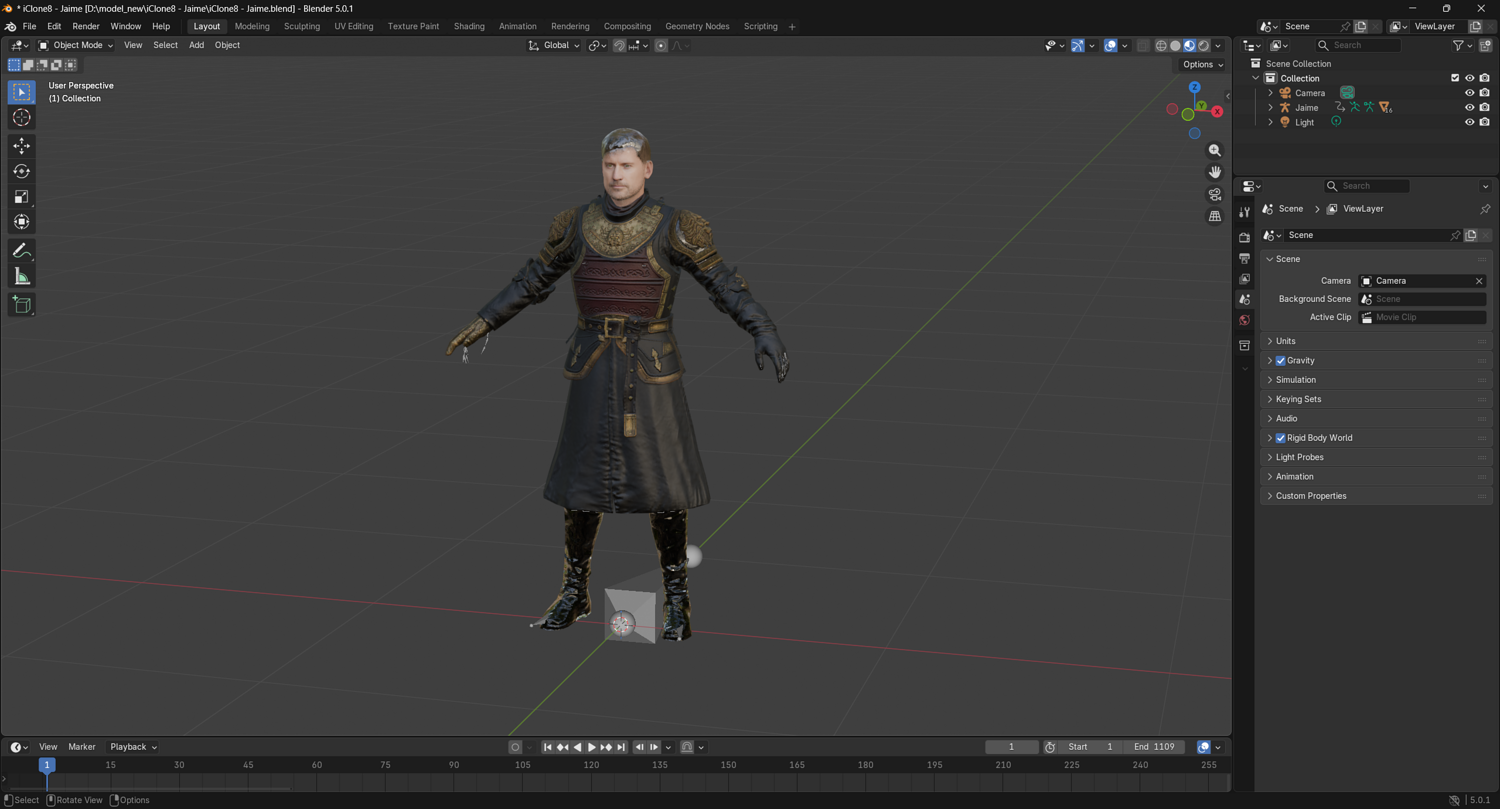Open the viewport Add menu
The image size is (1500, 809).
[x=196, y=45]
